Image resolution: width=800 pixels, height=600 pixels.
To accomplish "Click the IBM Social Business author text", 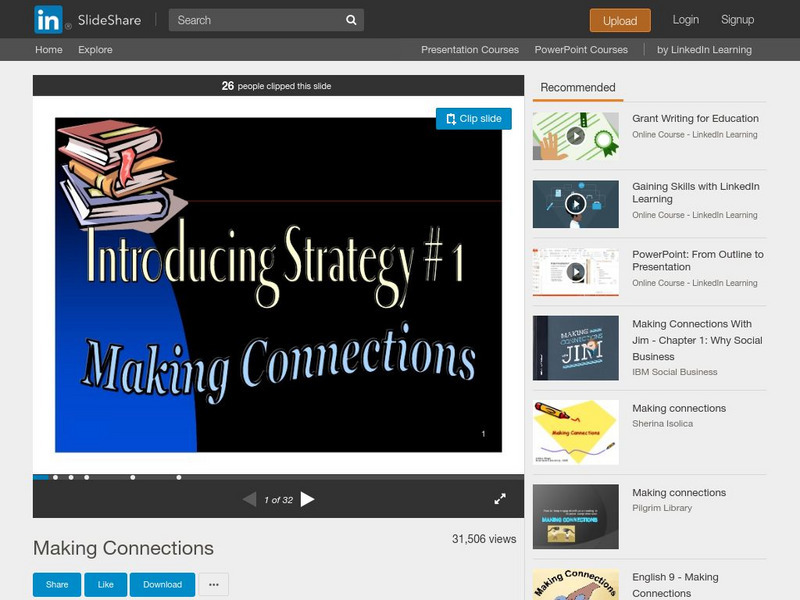I will coord(674,372).
